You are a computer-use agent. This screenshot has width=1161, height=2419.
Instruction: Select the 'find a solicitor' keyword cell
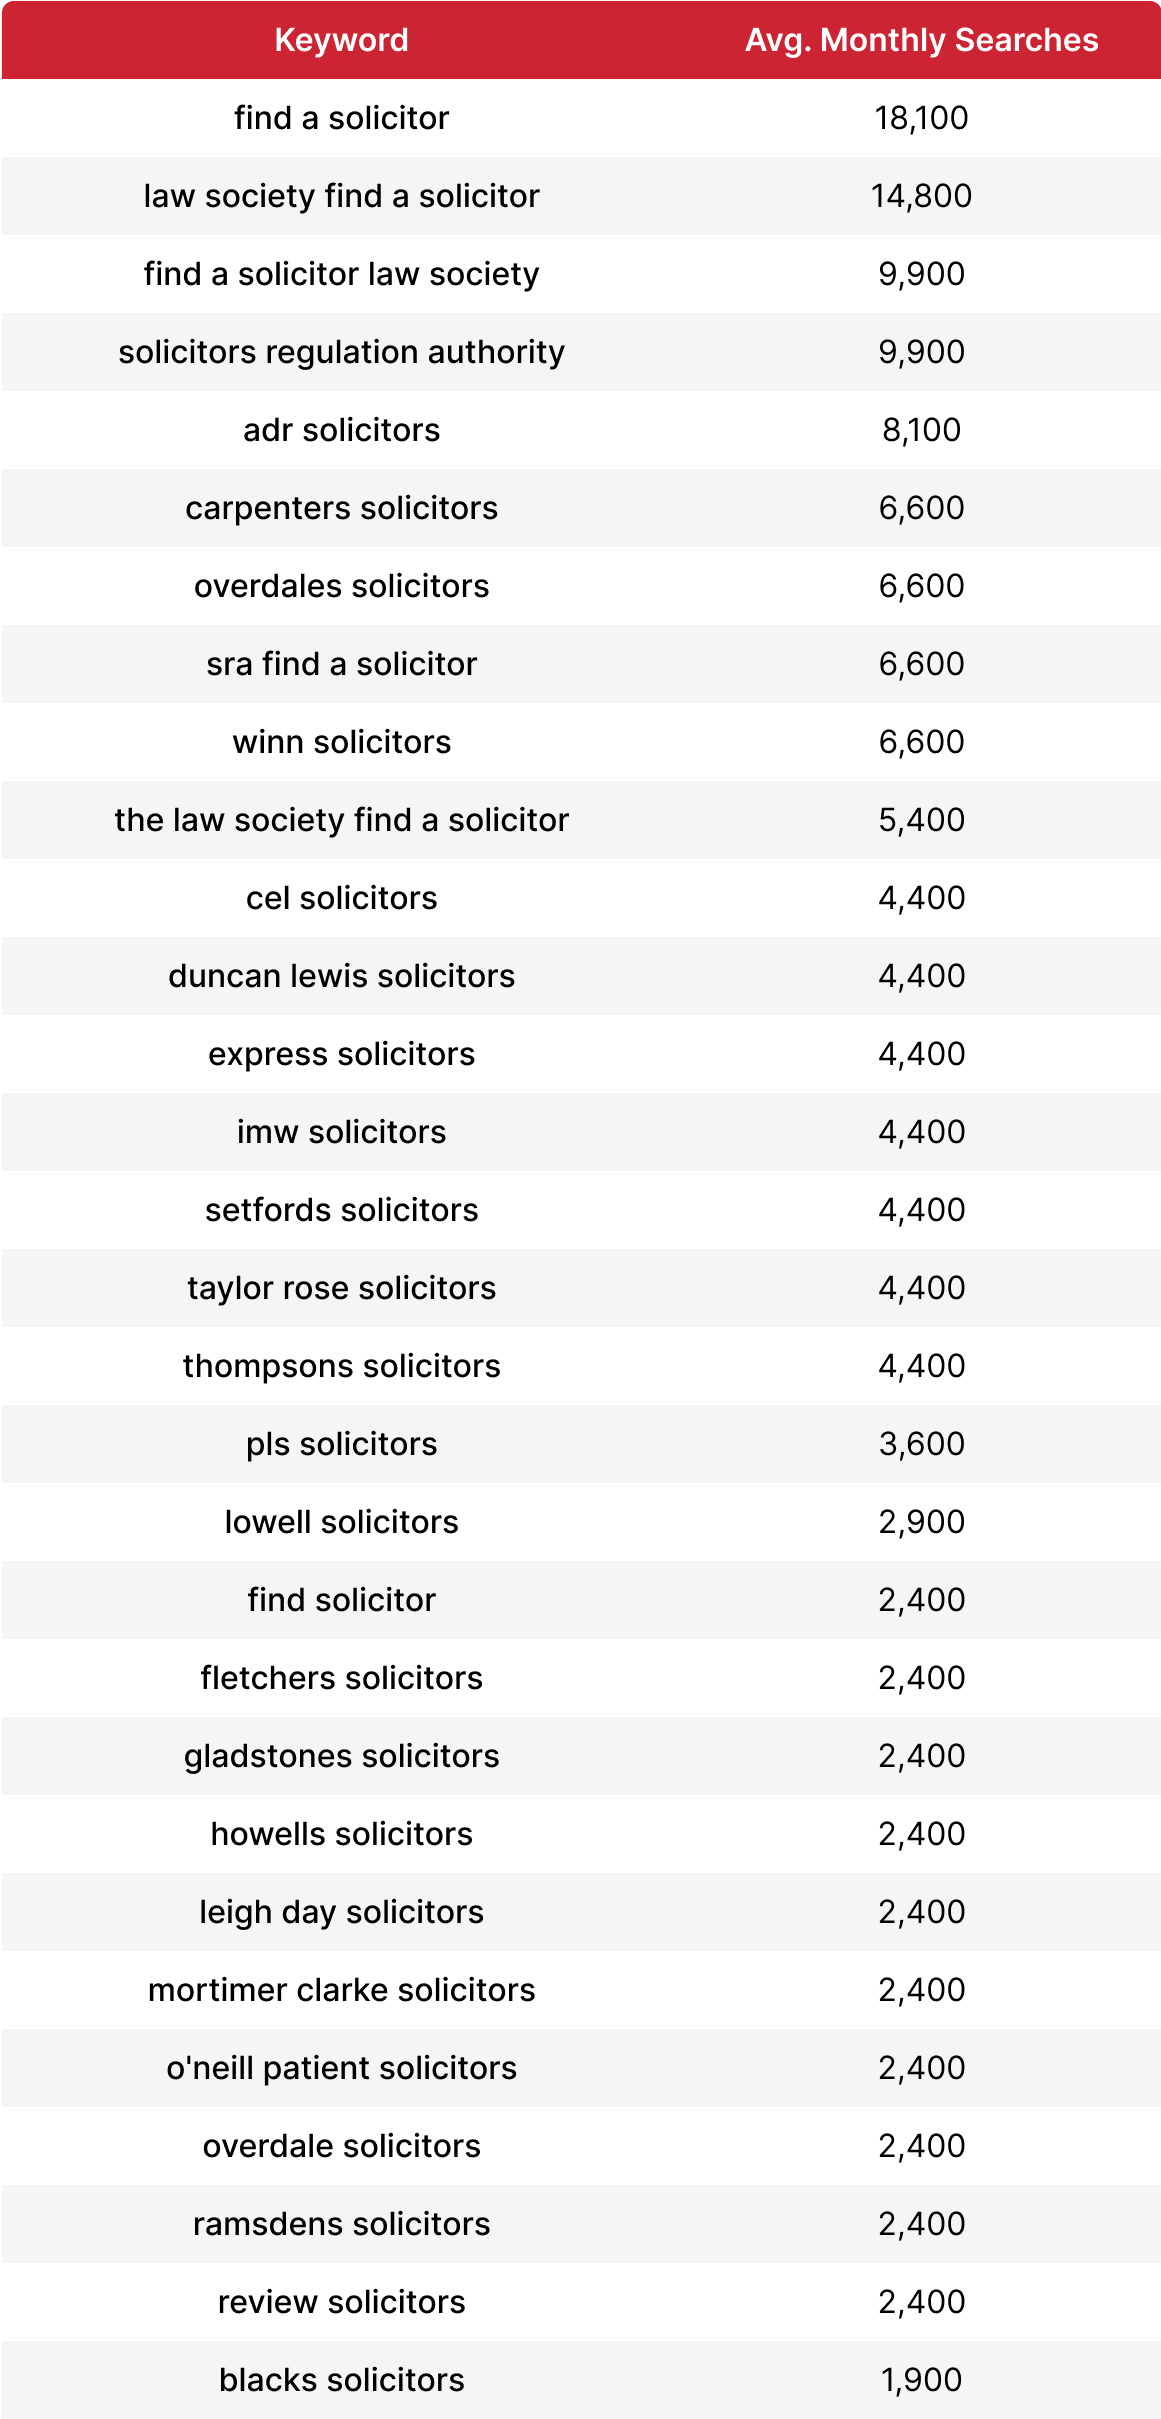point(341,118)
